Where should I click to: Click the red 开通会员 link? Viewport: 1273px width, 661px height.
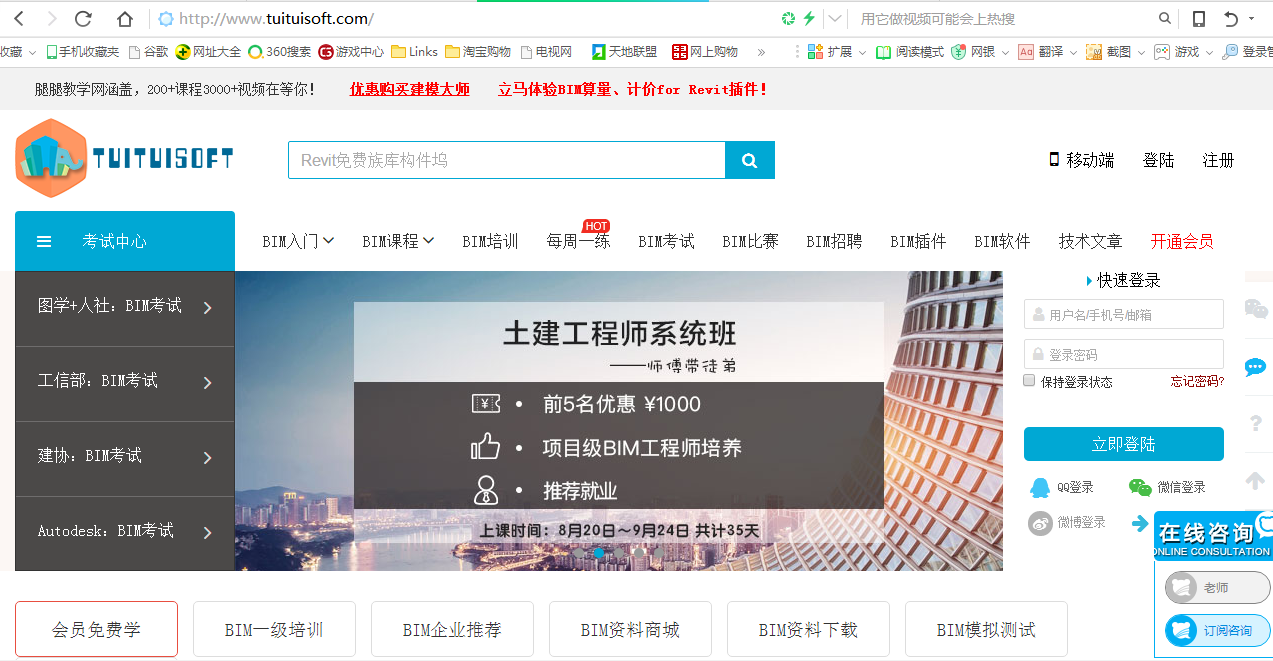(1182, 241)
